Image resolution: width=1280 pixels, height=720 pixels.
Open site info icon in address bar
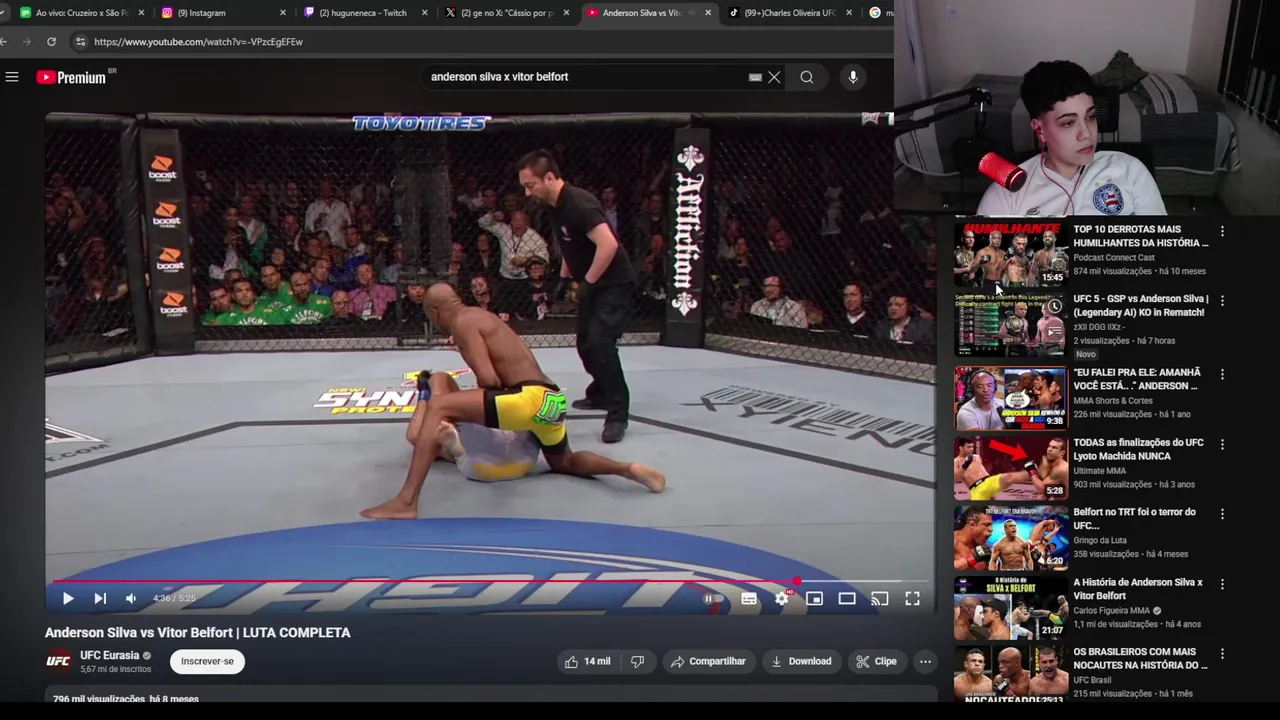80,42
